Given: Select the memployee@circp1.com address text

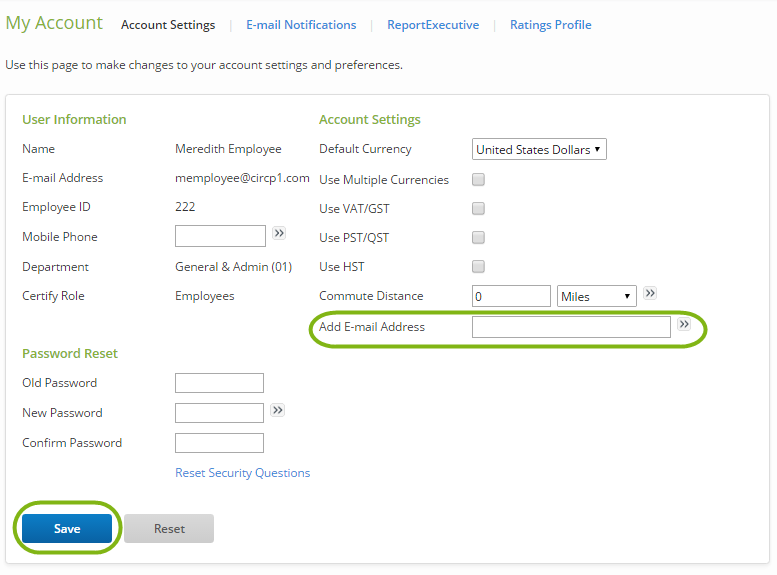Looking at the screenshot, I should (x=242, y=178).
